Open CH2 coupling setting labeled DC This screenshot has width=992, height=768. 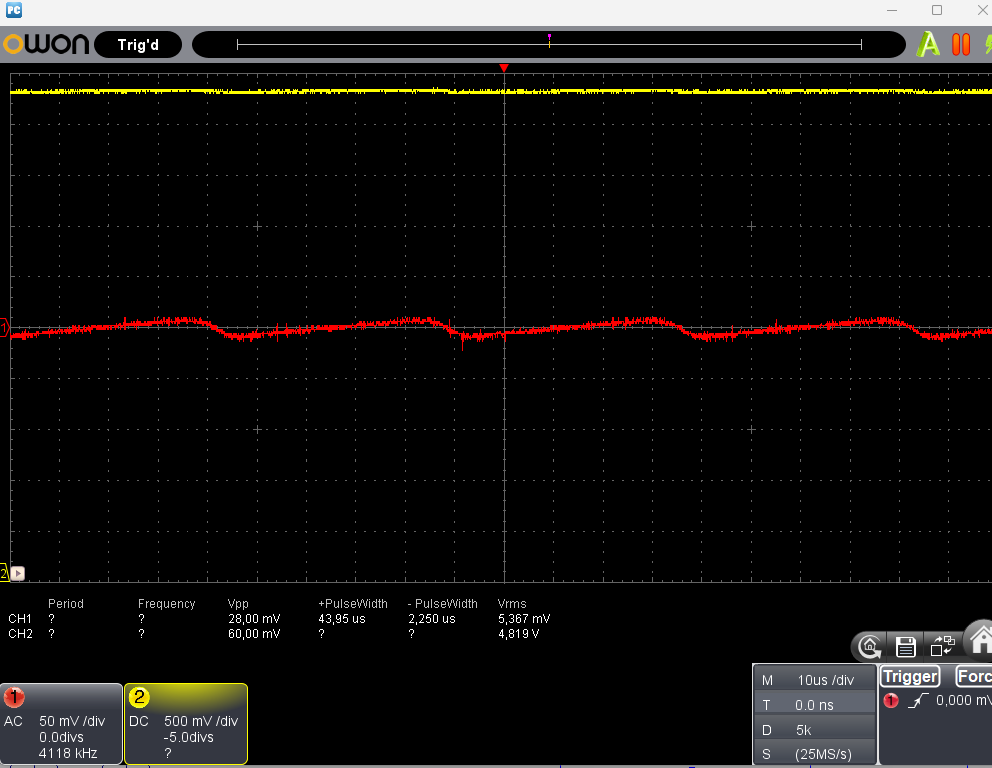(x=139, y=721)
